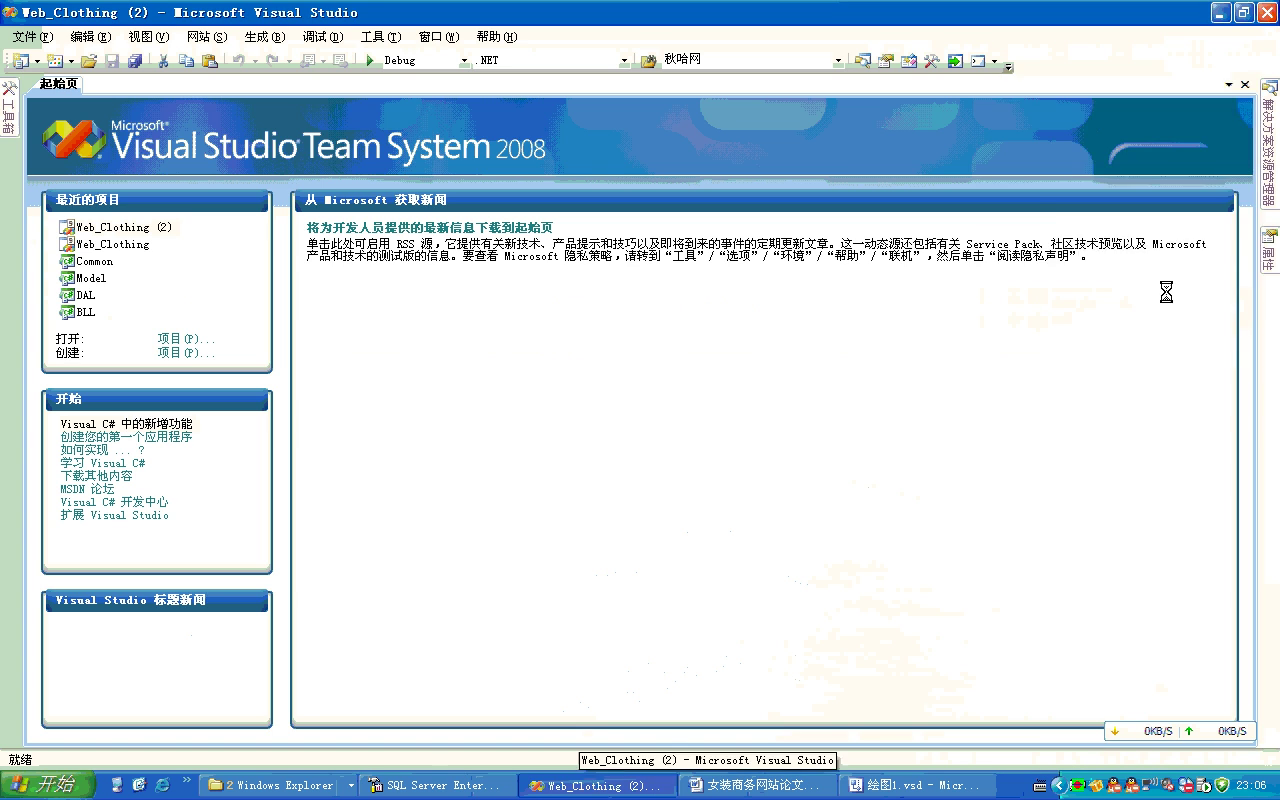Click the Redo arrow icon
Image resolution: width=1280 pixels, height=800 pixels.
272,61
